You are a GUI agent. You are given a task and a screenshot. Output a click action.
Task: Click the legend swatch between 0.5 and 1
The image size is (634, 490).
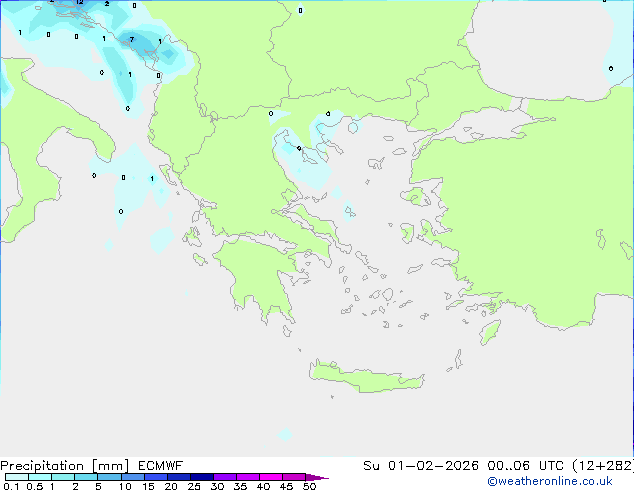coord(40,477)
